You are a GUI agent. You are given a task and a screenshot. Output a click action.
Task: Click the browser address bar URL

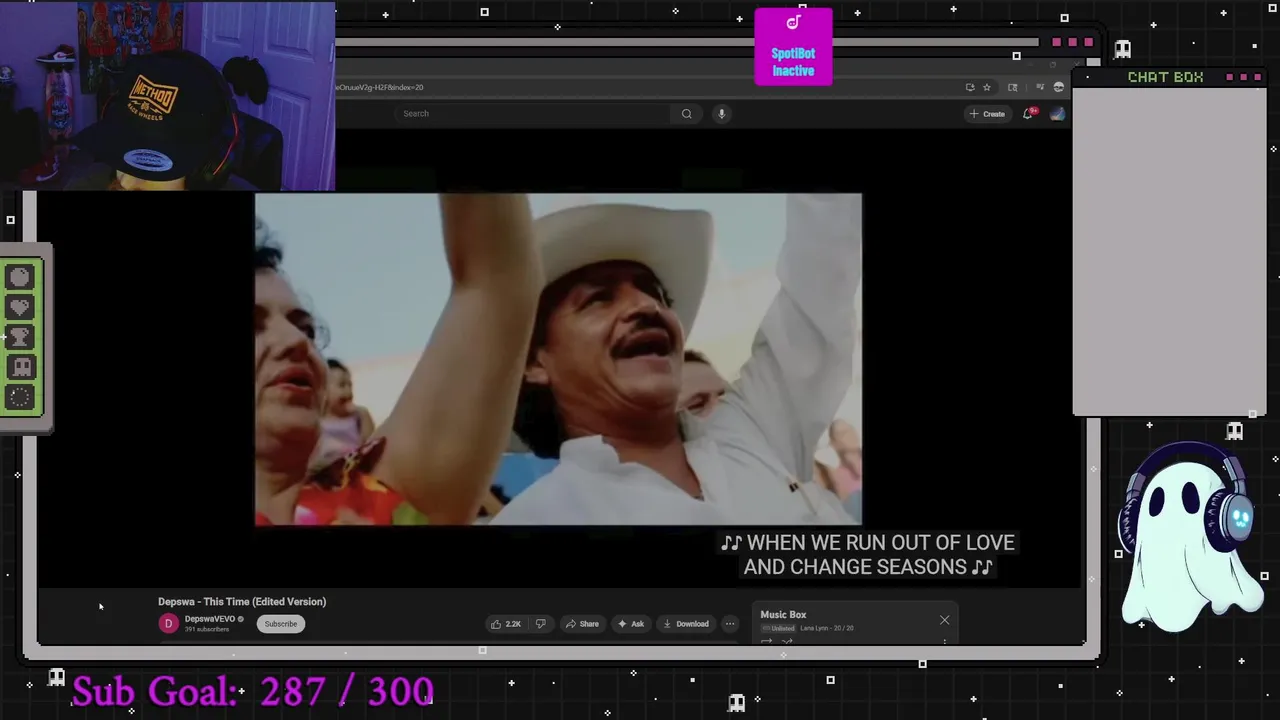(x=380, y=87)
